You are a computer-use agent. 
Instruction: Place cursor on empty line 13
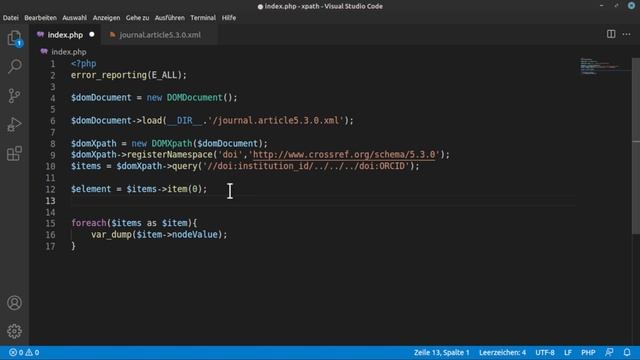click(x=322, y=200)
